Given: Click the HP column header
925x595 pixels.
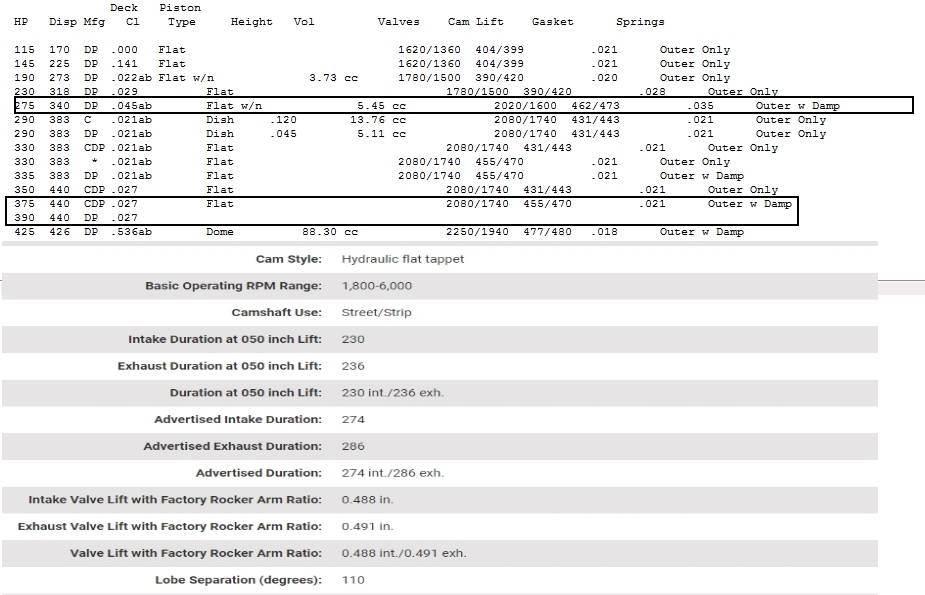Looking at the screenshot, I should pyautogui.click(x=19, y=21).
